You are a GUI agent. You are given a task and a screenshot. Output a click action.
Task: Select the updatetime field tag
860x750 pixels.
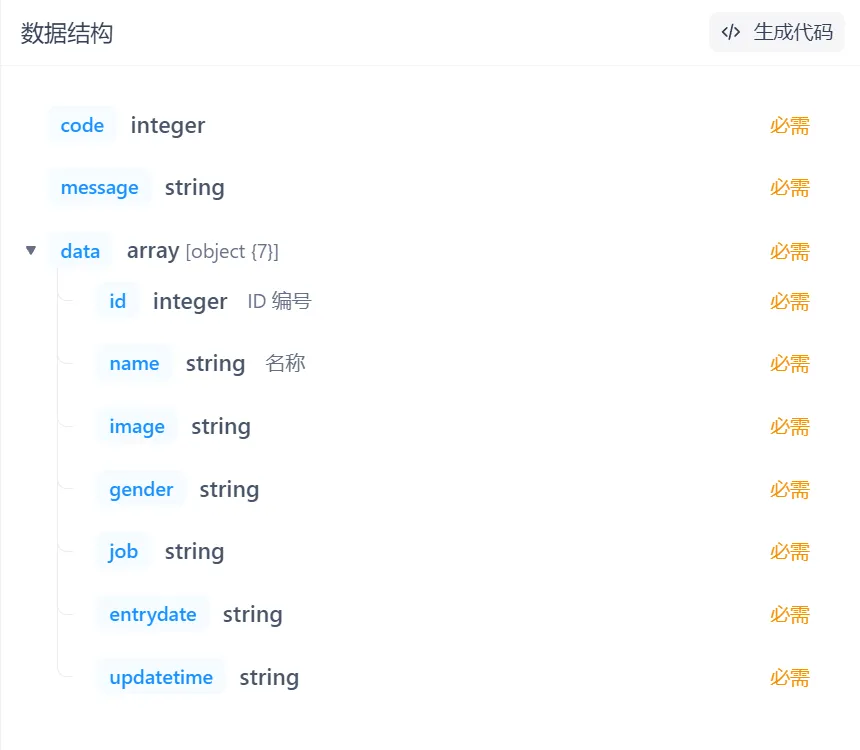click(161, 677)
